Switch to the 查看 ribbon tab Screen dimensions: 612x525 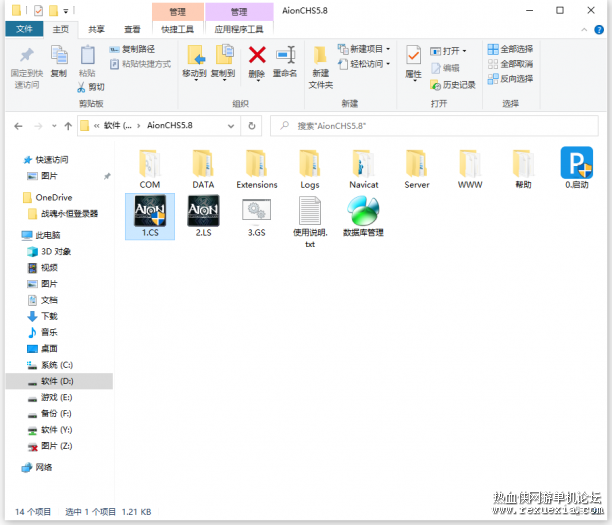pos(132,29)
